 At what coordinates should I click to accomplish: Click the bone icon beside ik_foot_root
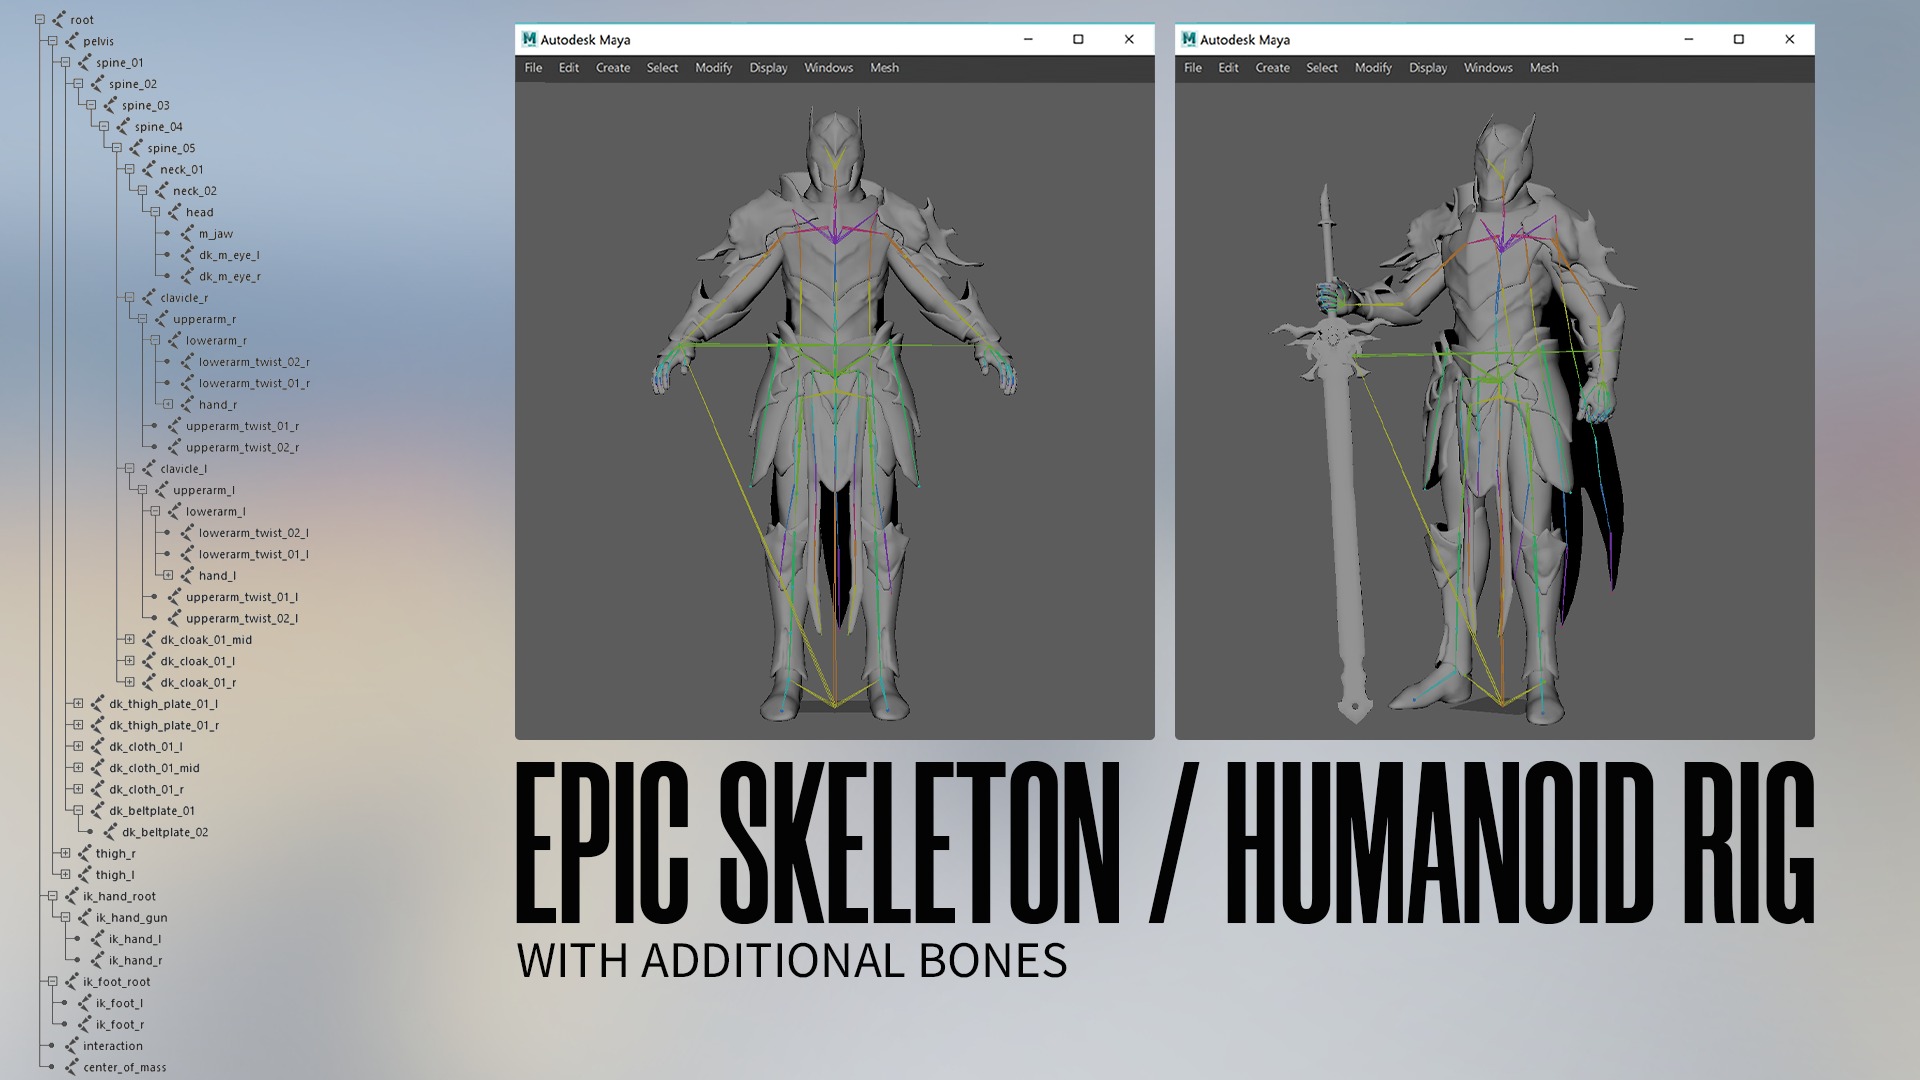[x=72, y=982]
